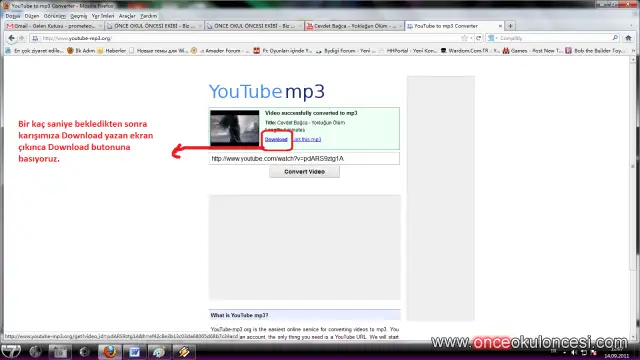Open a new tab with the plus button

[510, 26]
